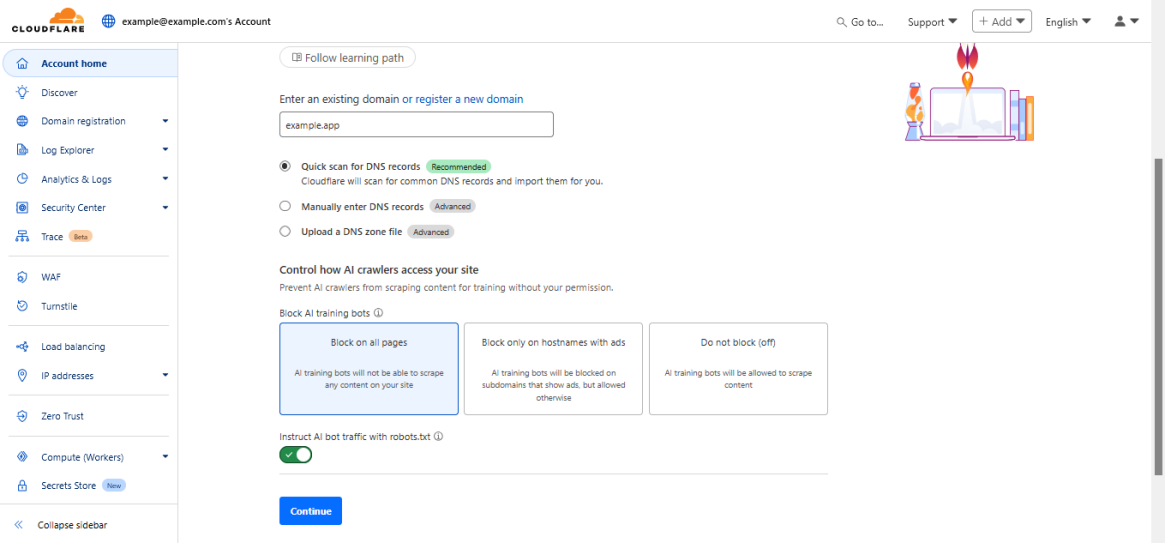Expand Security Center submenu arrow
This screenshot has width=1165, height=543.
point(166,208)
